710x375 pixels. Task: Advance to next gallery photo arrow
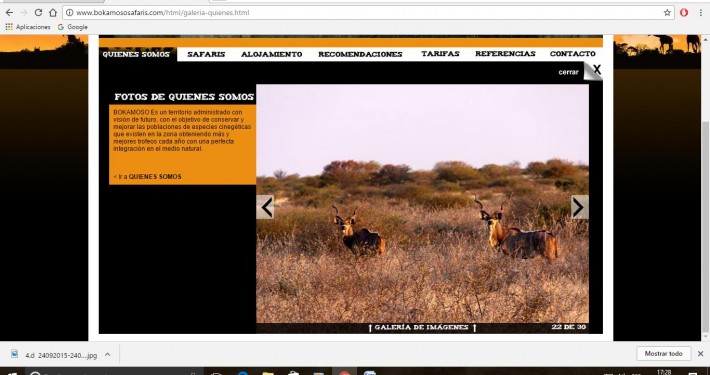[580, 207]
